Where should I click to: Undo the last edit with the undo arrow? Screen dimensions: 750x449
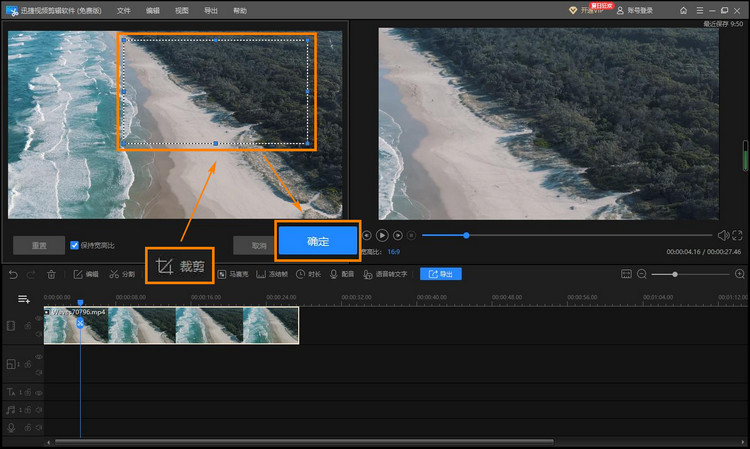[13, 274]
